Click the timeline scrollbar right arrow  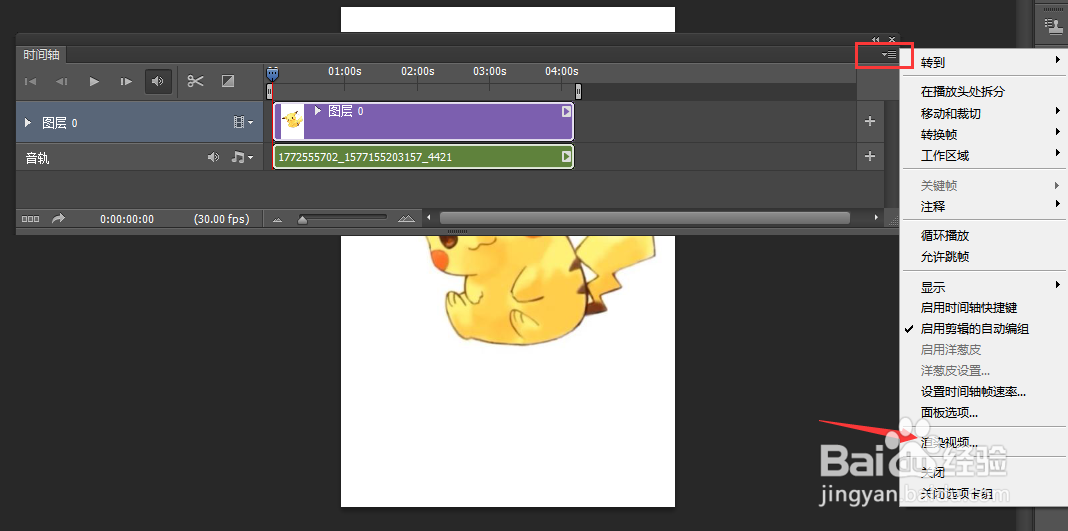tap(876, 218)
